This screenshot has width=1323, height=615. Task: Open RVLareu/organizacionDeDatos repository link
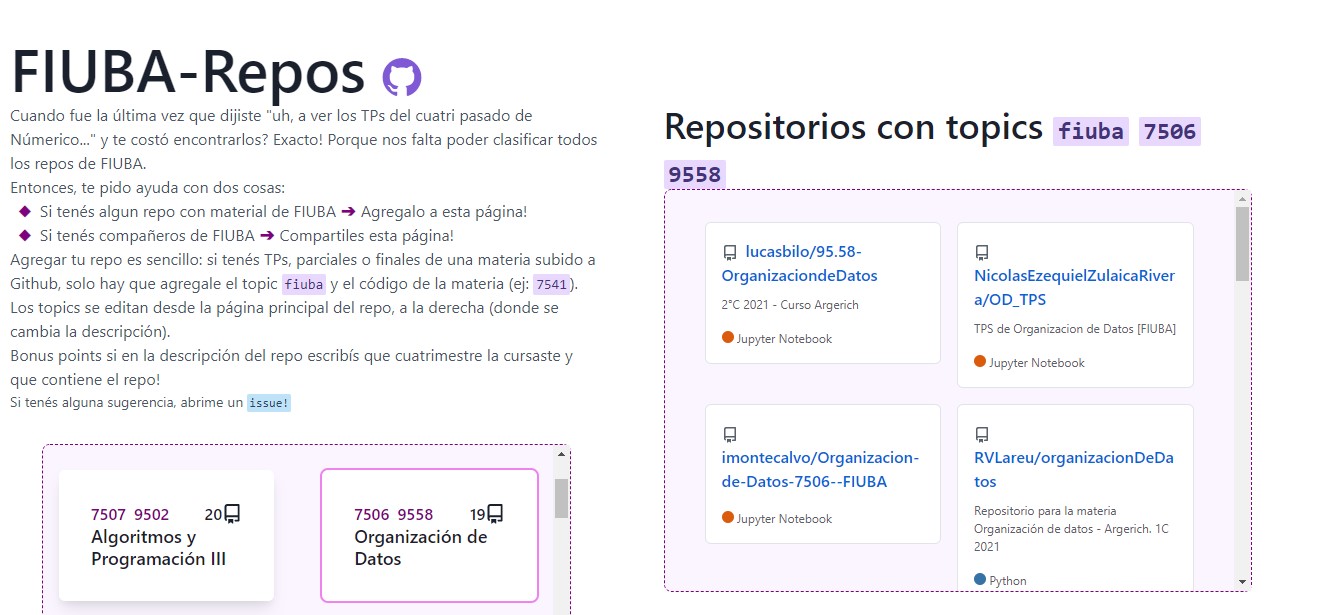click(1074, 469)
